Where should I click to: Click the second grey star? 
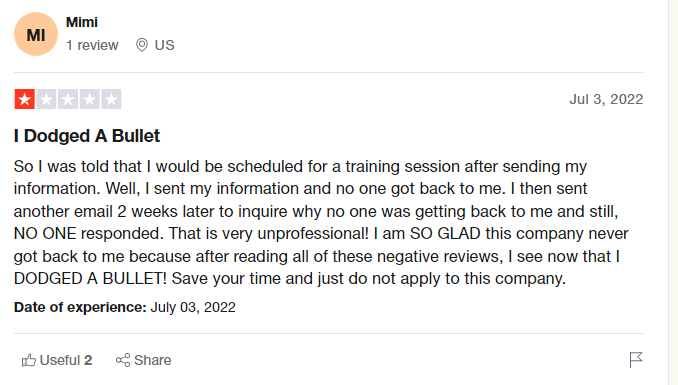click(46, 99)
